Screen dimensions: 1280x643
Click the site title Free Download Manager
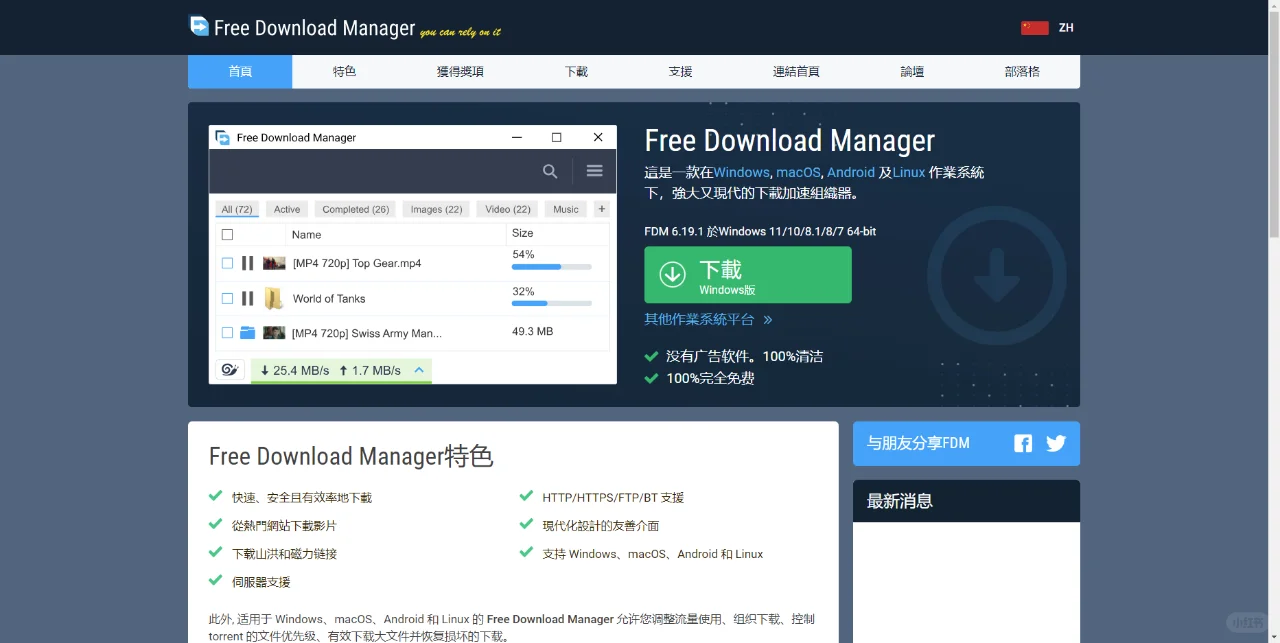click(x=314, y=28)
